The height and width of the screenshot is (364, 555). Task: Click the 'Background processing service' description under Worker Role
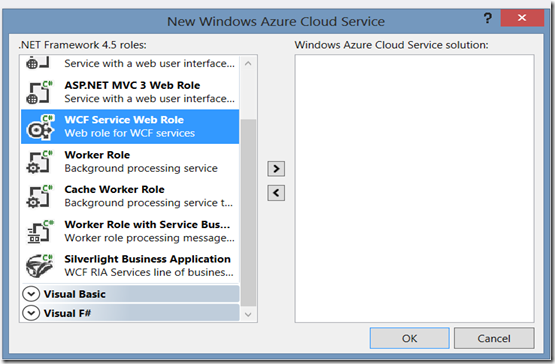pos(141,168)
